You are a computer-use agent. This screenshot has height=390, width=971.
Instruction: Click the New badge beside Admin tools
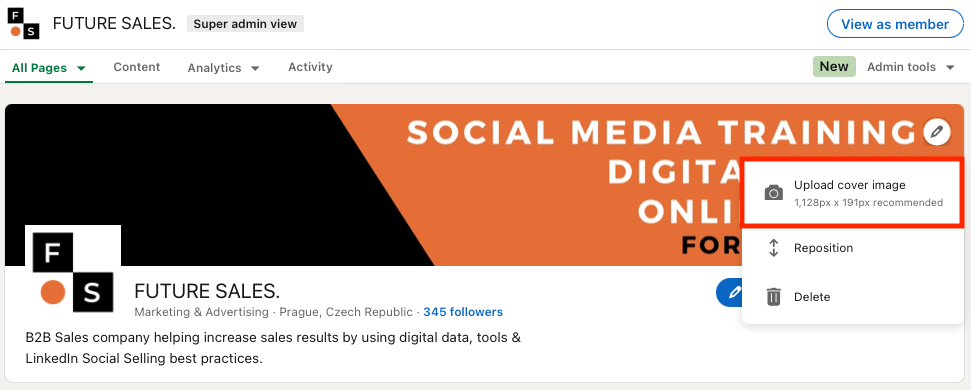tap(834, 67)
